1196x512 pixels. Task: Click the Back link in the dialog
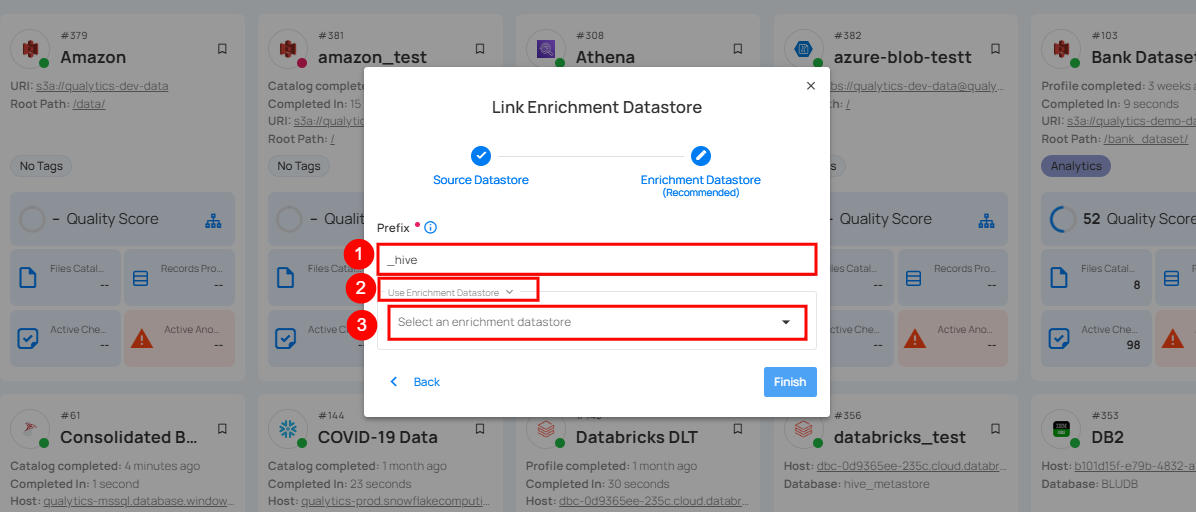coord(416,382)
